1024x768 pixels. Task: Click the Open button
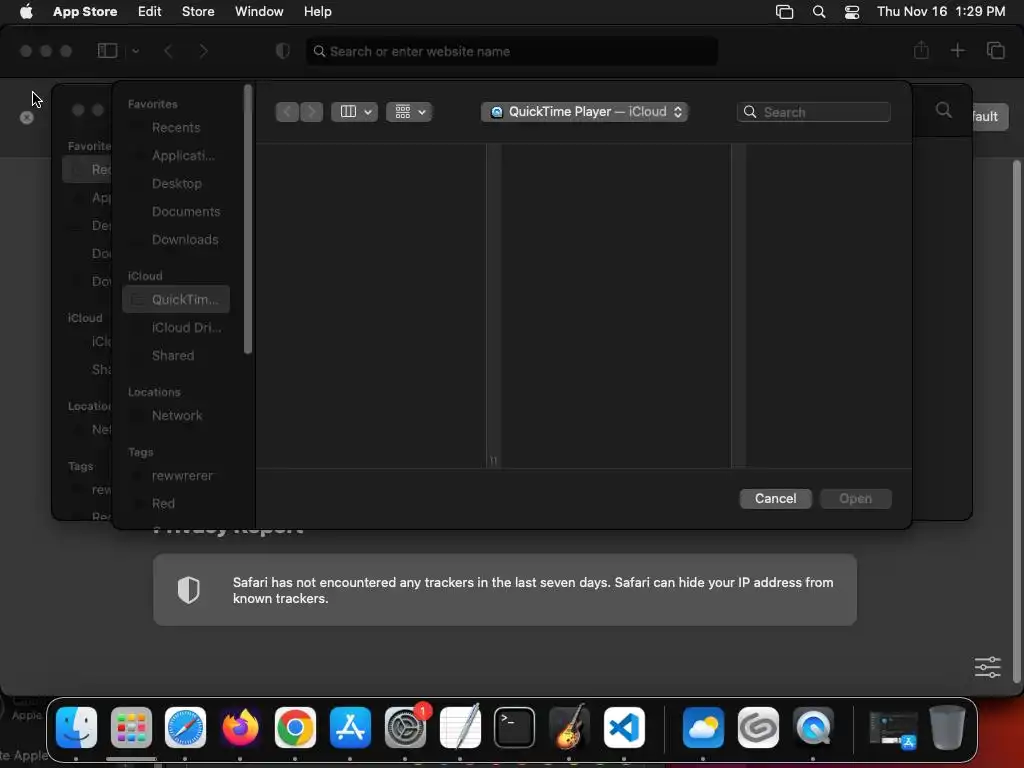(x=856, y=498)
